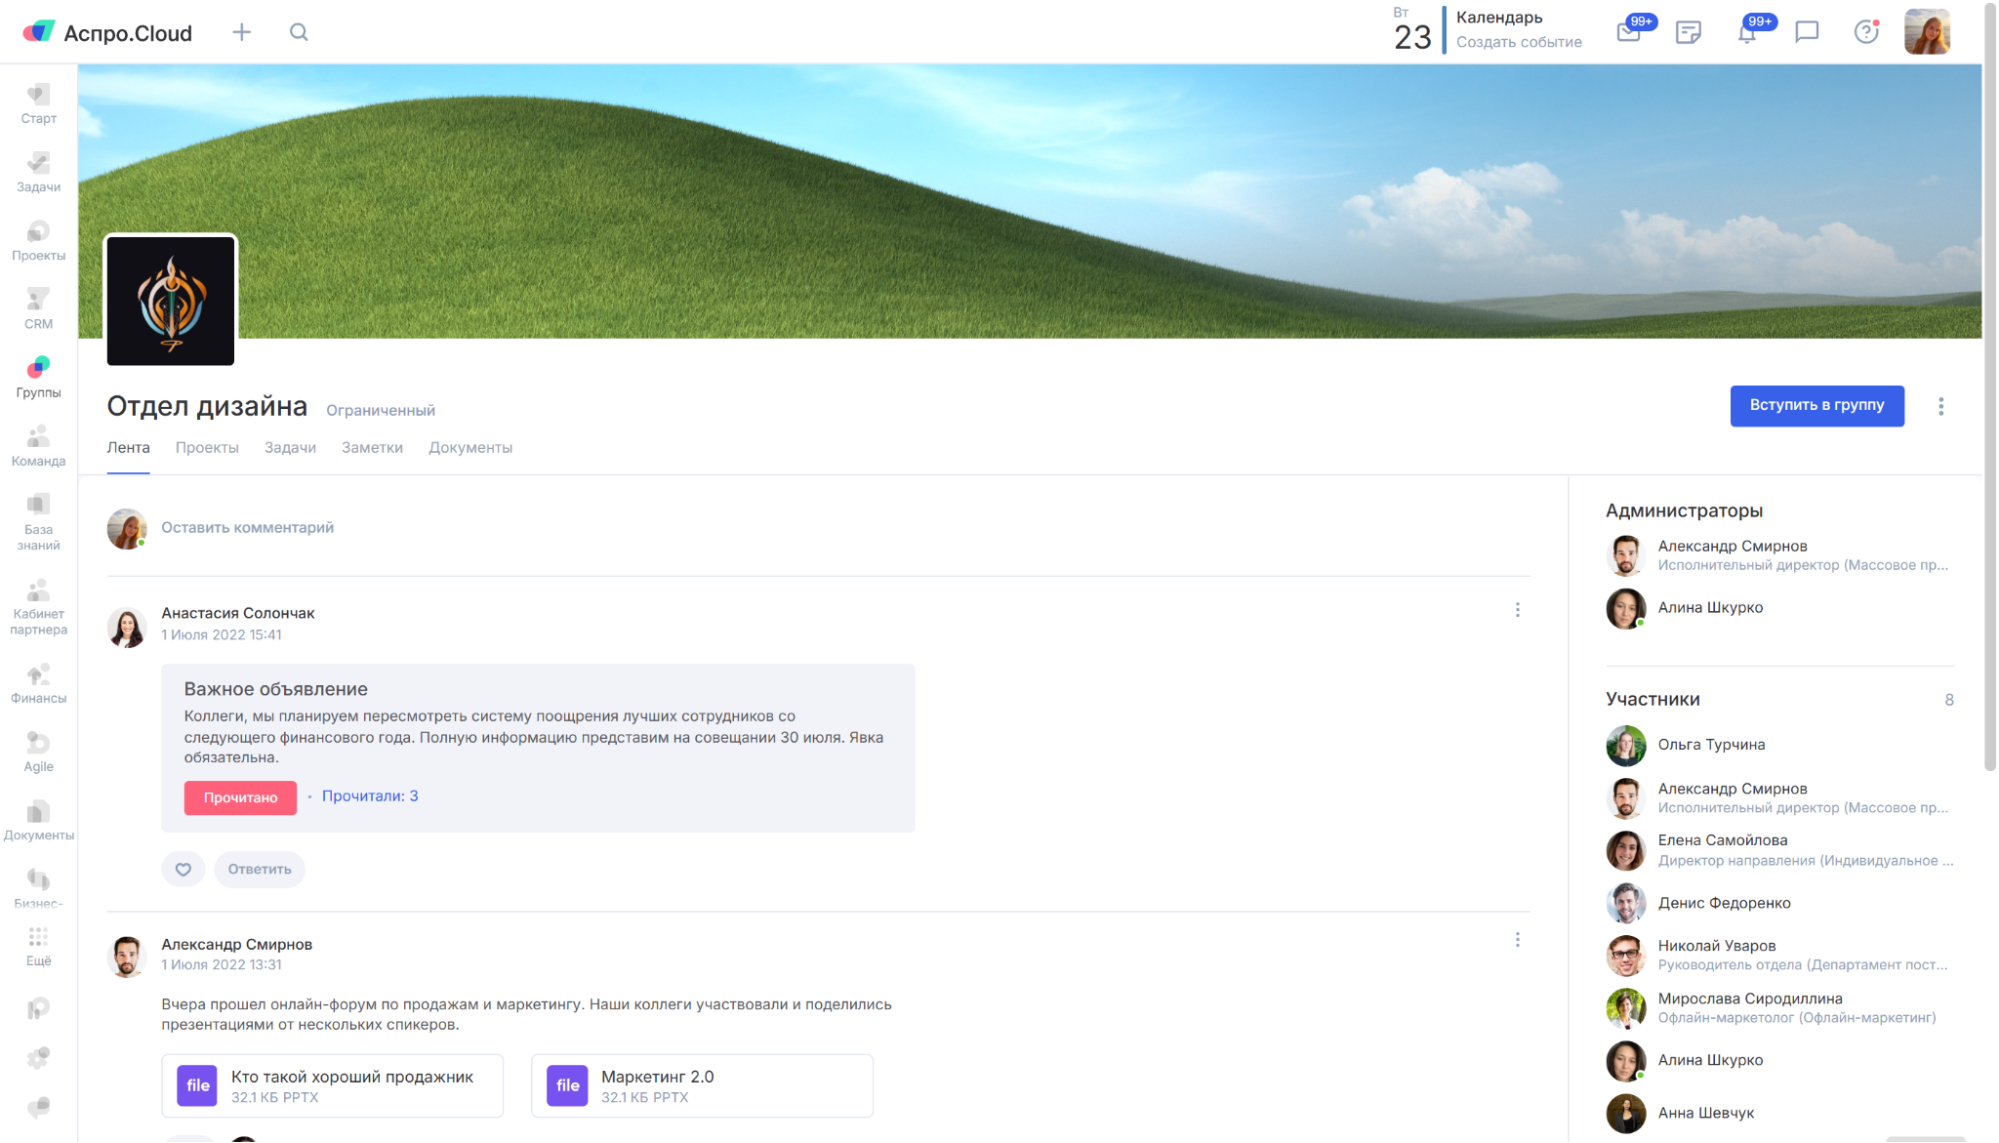Open the help question mark icon
1999x1143 pixels.
1865,33
